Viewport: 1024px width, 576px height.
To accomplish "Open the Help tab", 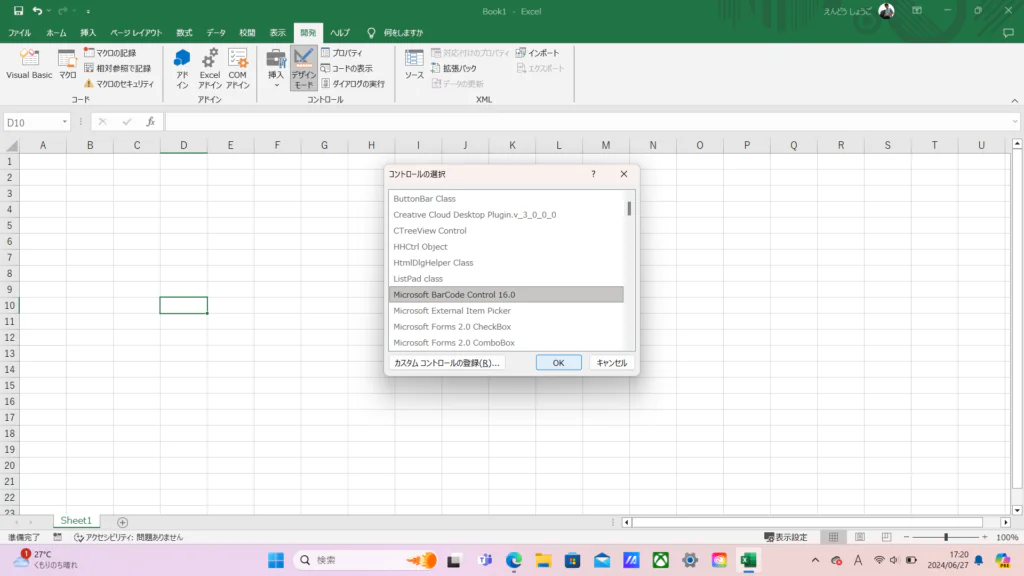I will pyautogui.click(x=340, y=33).
